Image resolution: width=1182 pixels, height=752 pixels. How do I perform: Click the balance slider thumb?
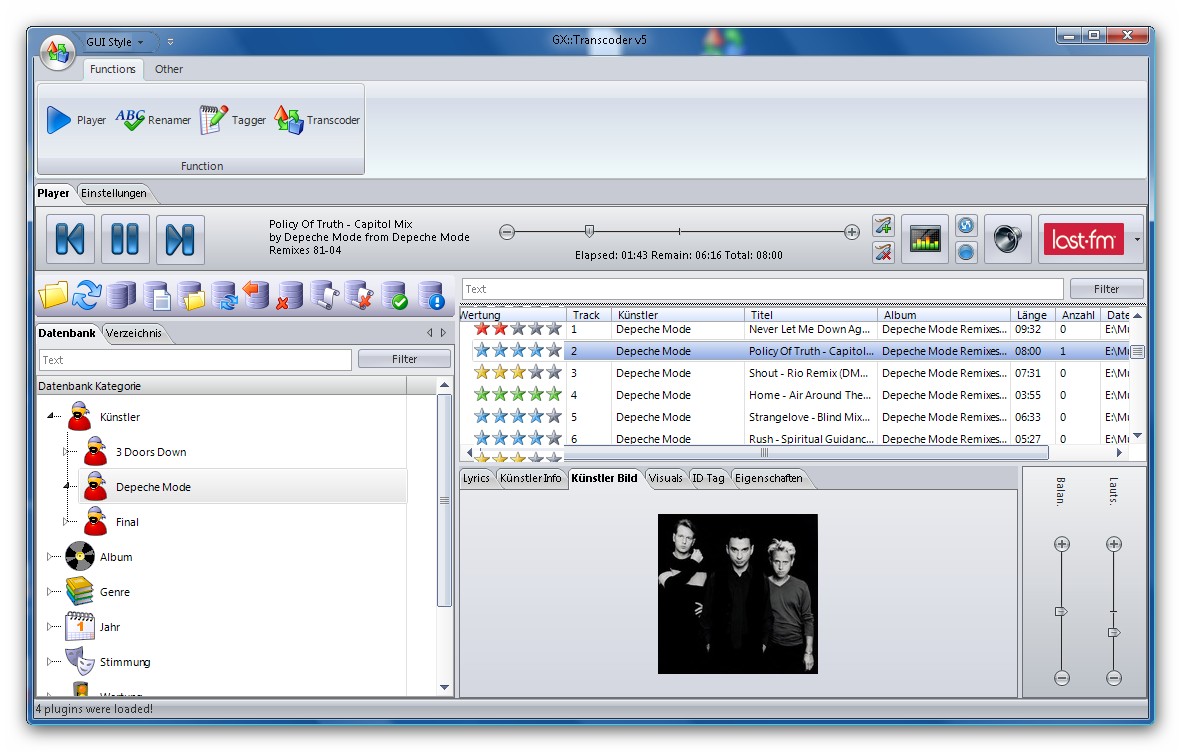coord(1061,611)
